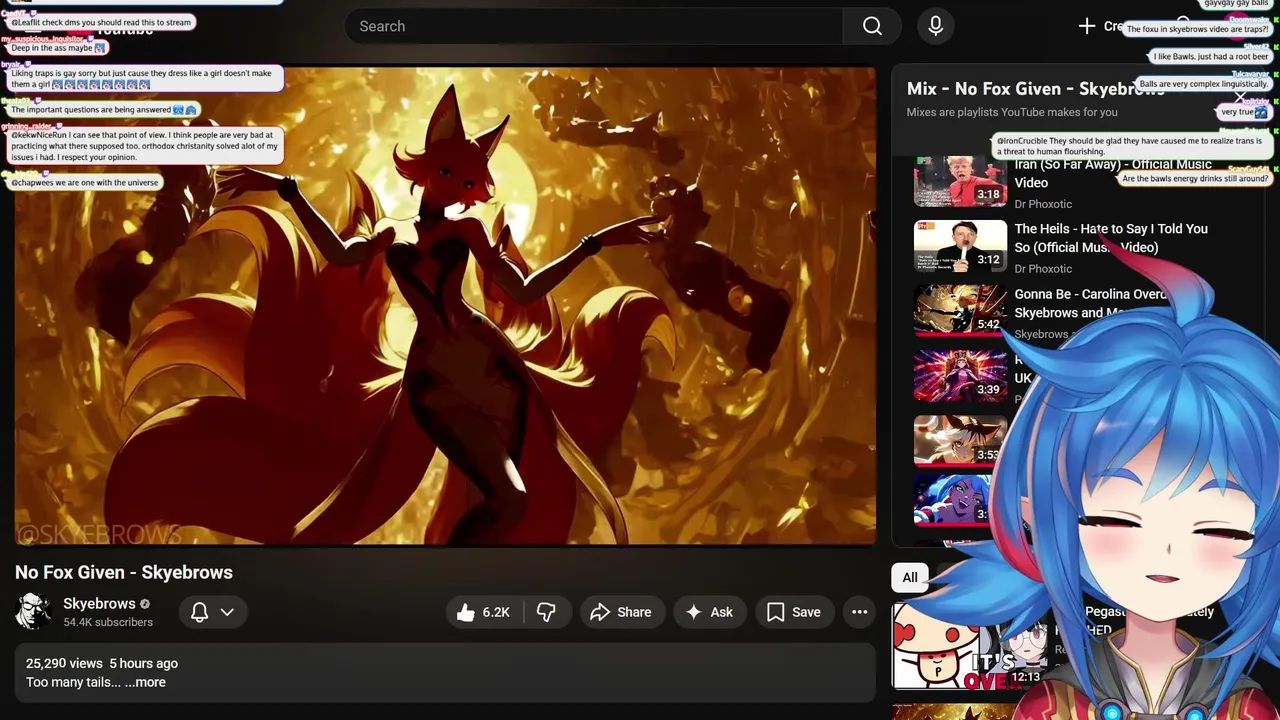Open the Skyebrows channel avatar
The height and width of the screenshot is (720, 1280).
(x=33, y=611)
